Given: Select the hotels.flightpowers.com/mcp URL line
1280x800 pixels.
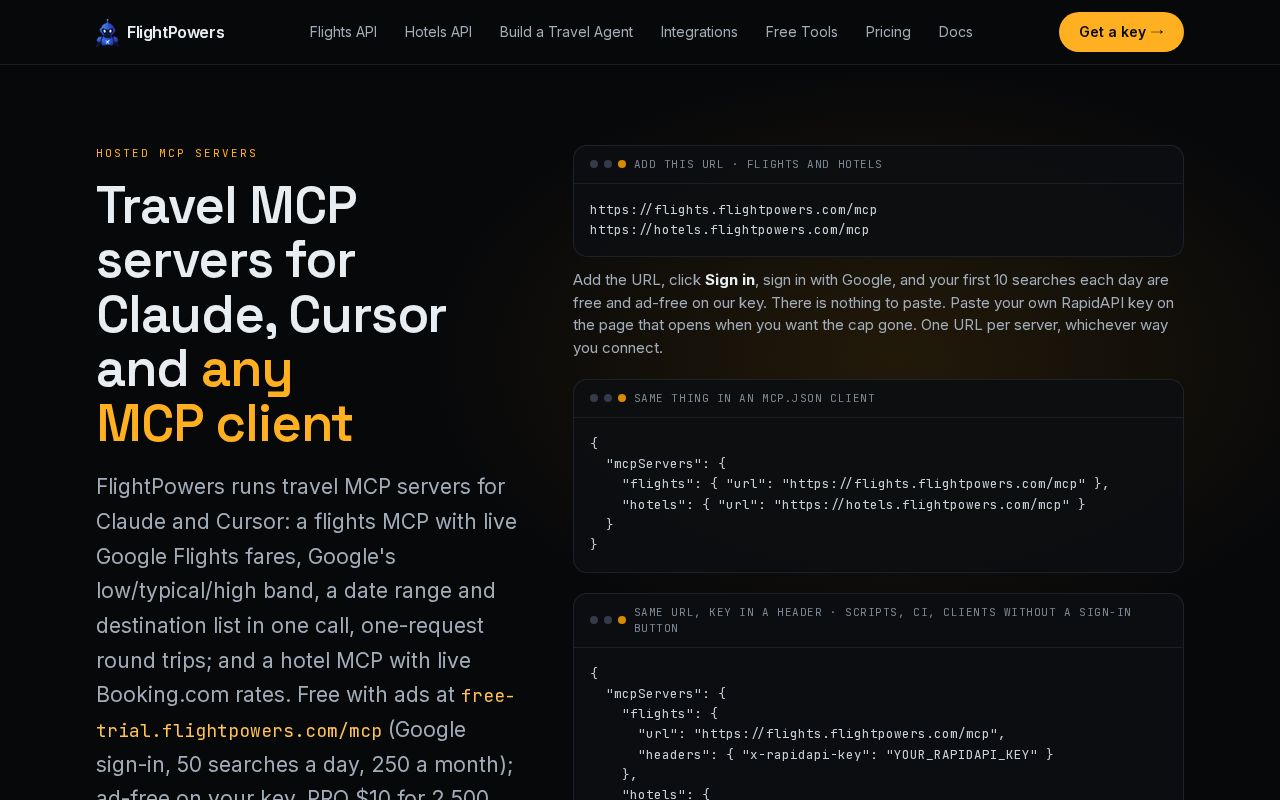Looking at the screenshot, I should [x=730, y=230].
